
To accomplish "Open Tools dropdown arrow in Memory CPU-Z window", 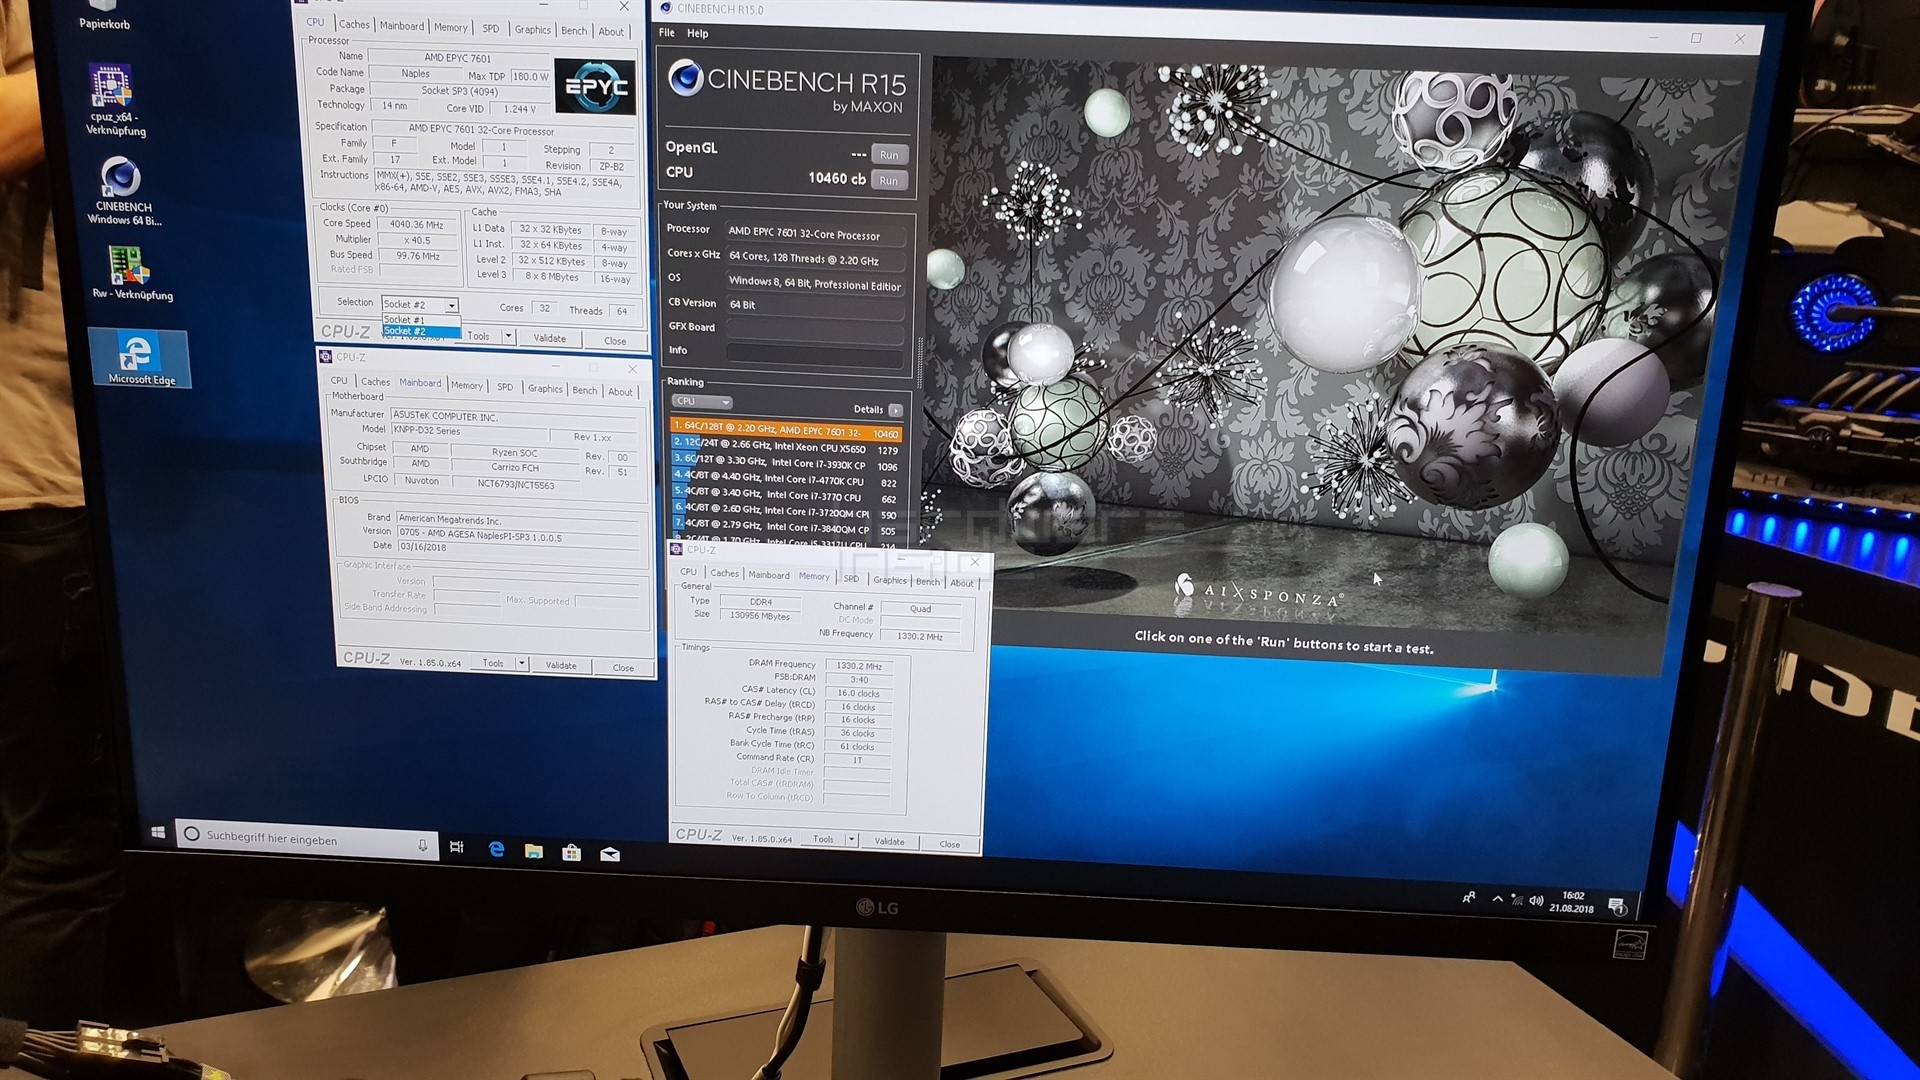I will 852,840.
